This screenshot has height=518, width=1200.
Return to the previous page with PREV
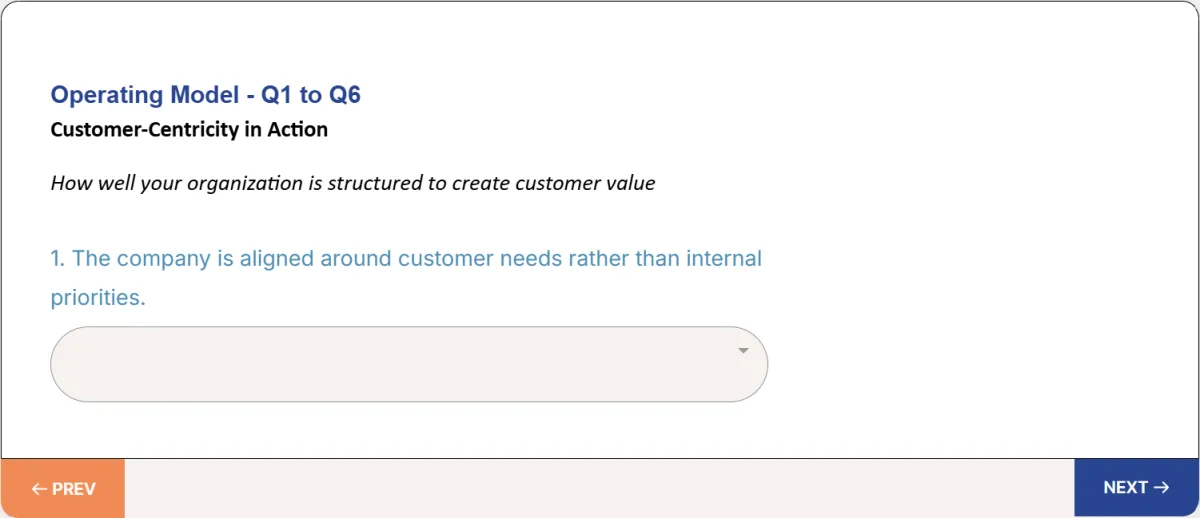pos(63,489)
